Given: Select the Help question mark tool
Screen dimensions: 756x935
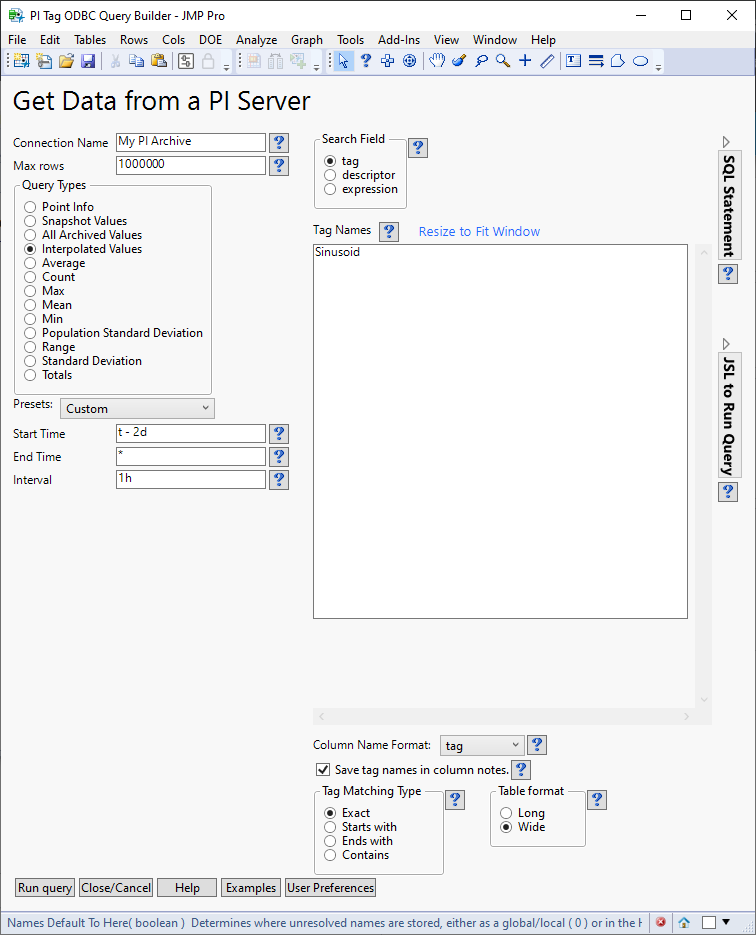Looking at the screenshot, I should coord(365,61).
